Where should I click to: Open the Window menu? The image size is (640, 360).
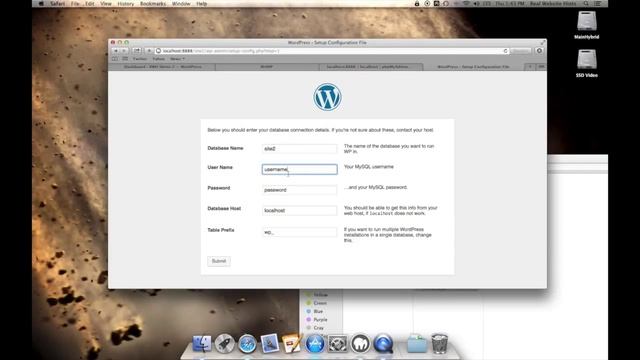point(181,4)
